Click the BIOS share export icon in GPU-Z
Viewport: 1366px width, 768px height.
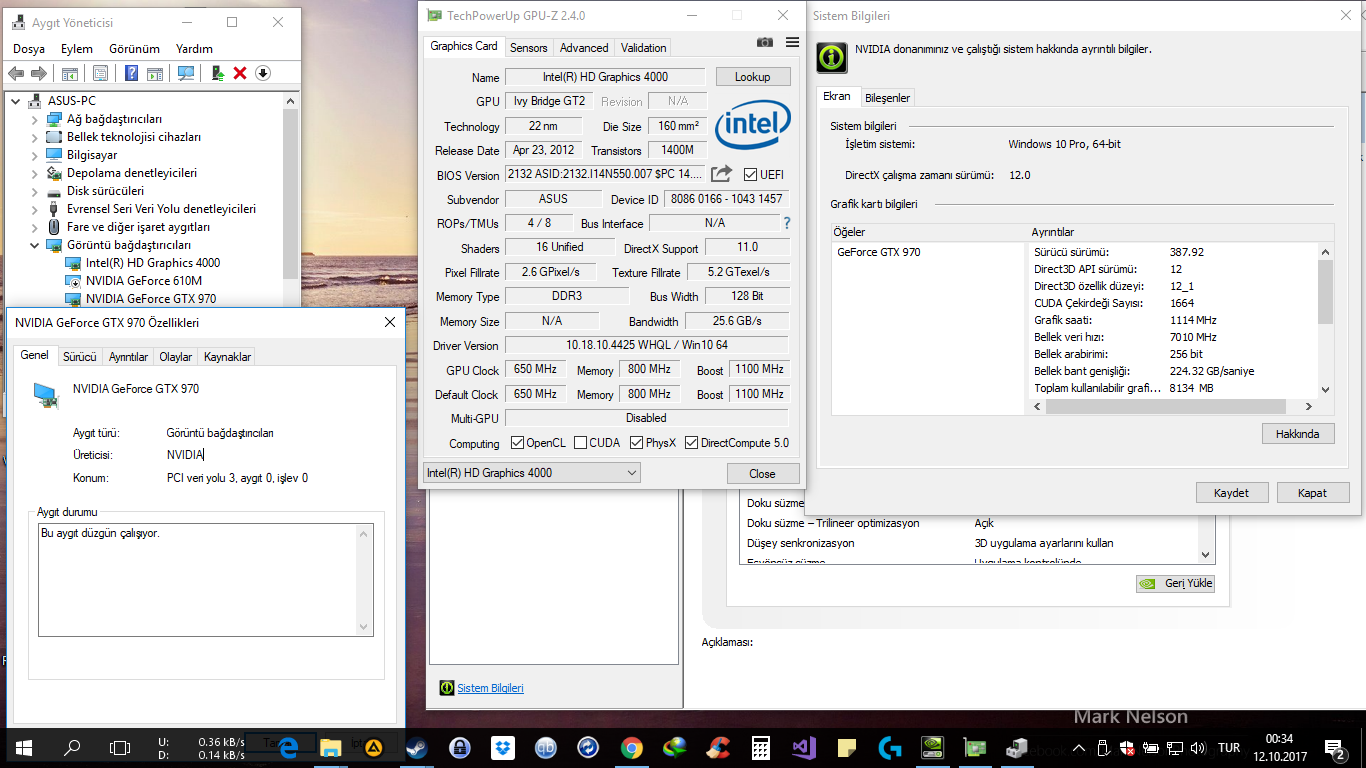tap(721, 174)
